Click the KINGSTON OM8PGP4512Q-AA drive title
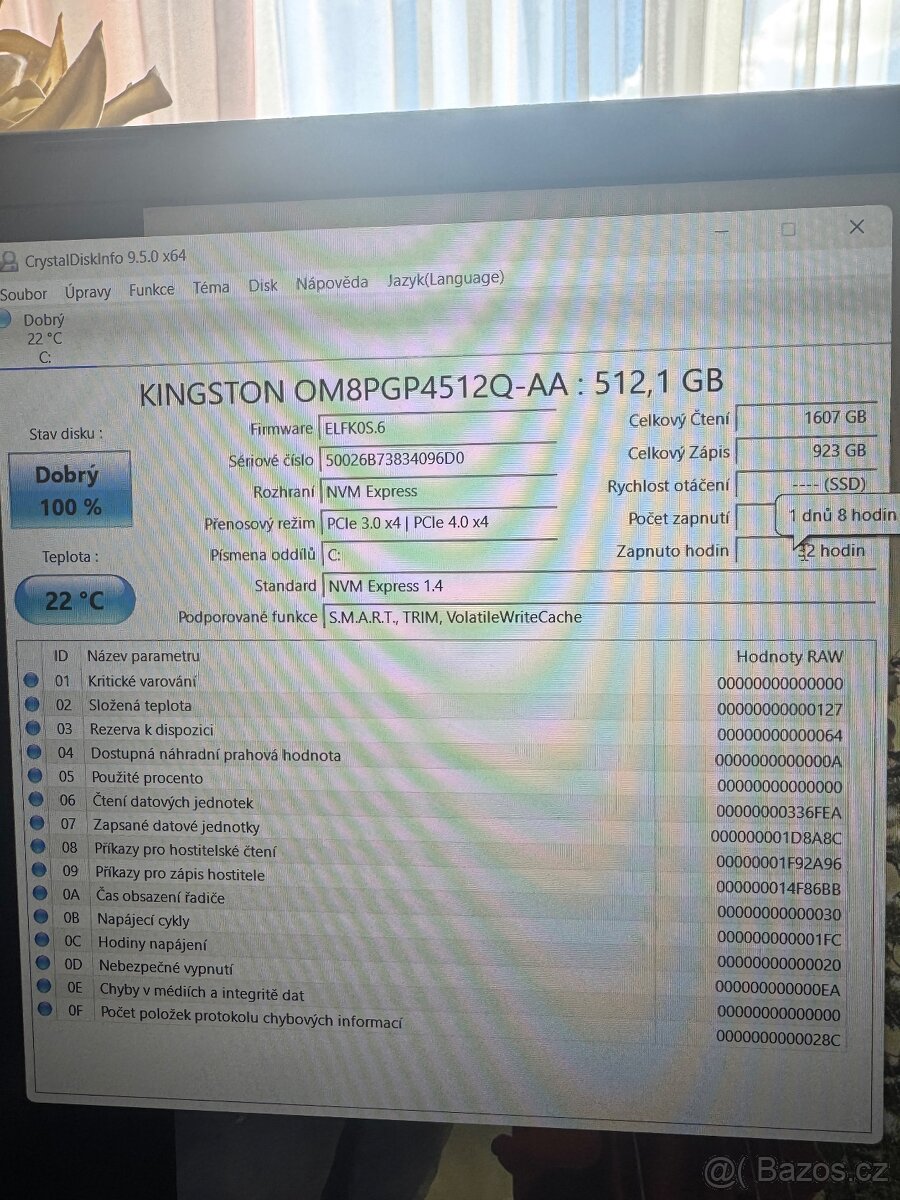The height and width of the screenshot is (1200, 900). 431,385
